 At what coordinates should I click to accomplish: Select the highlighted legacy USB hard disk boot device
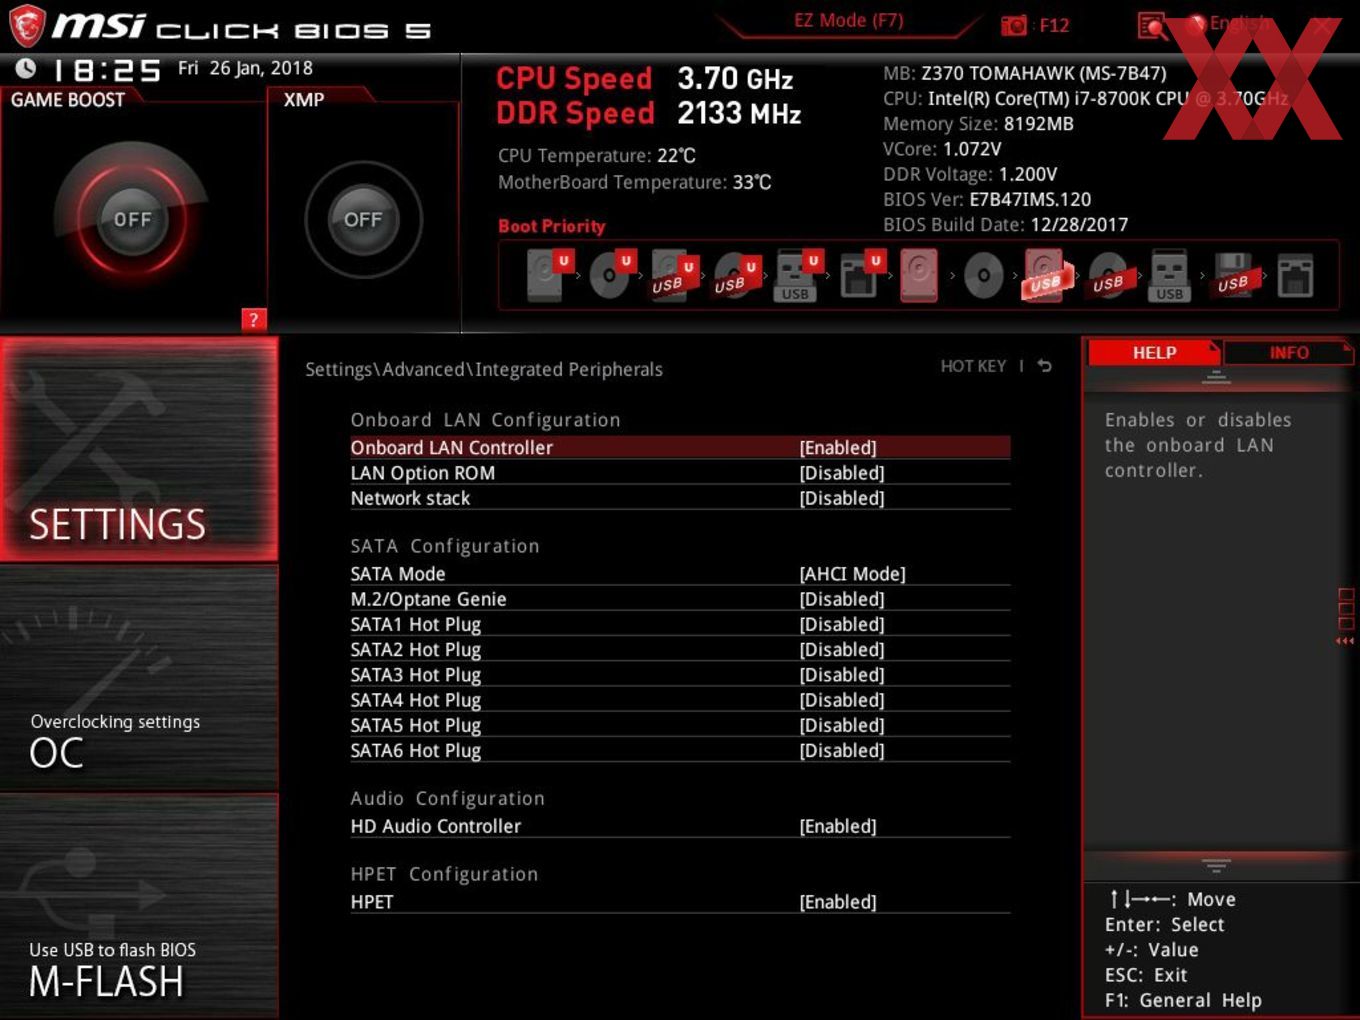pos(1046,275)
